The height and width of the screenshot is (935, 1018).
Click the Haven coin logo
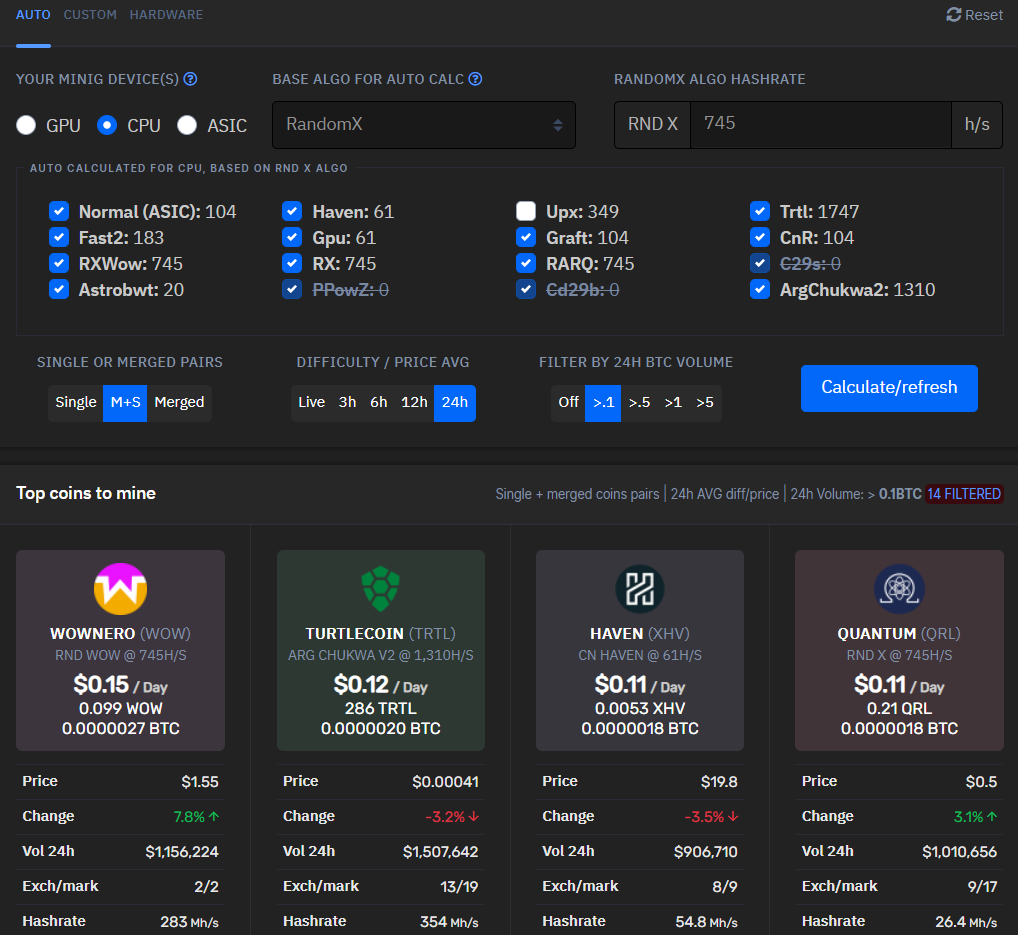639,589
